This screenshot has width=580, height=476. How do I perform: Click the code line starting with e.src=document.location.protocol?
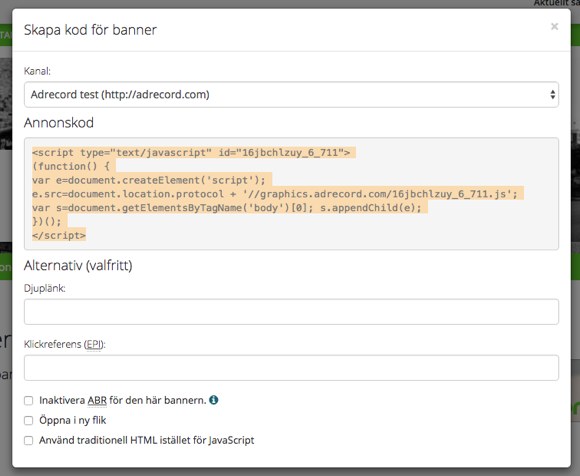275,194
